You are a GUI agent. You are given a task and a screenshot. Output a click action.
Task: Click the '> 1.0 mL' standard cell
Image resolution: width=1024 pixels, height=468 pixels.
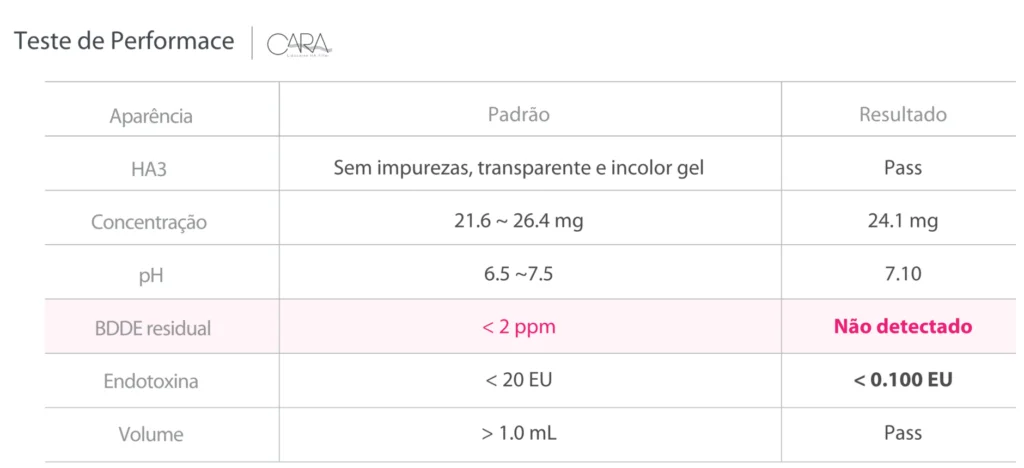[x=518, y=434]
